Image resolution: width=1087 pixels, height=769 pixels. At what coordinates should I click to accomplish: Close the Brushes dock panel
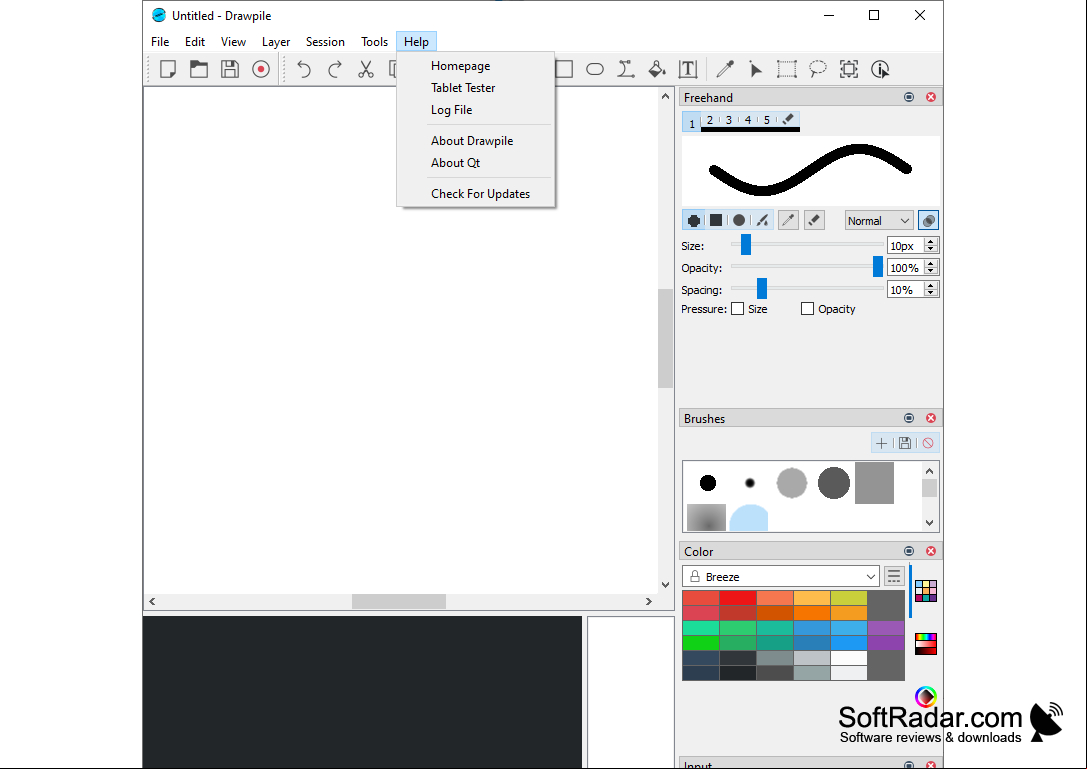point(931,418)
